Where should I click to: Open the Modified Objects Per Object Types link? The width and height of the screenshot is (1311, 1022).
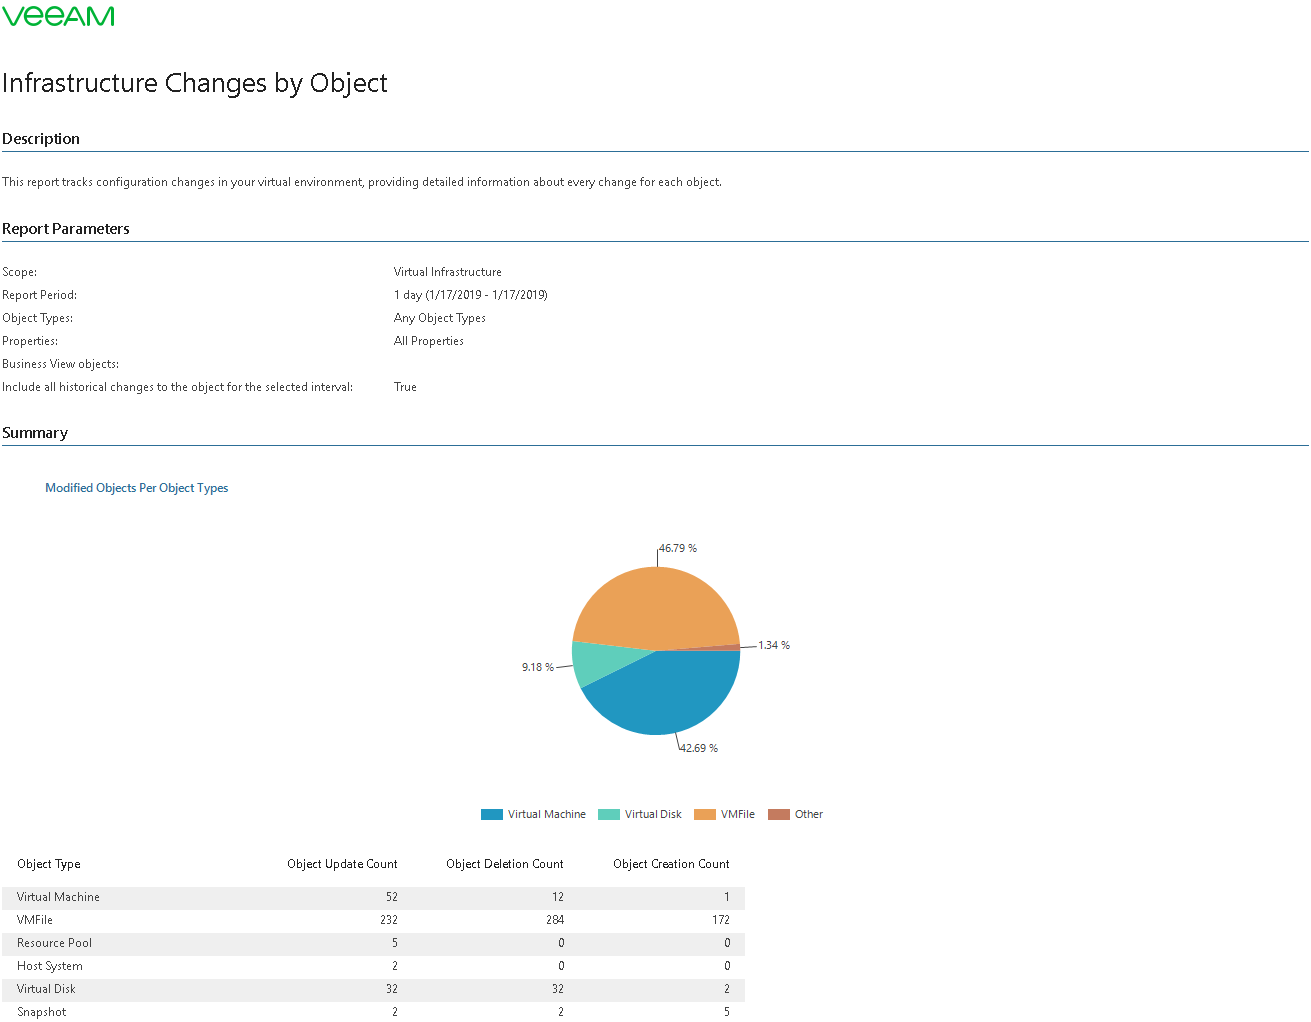click(136, 488)
